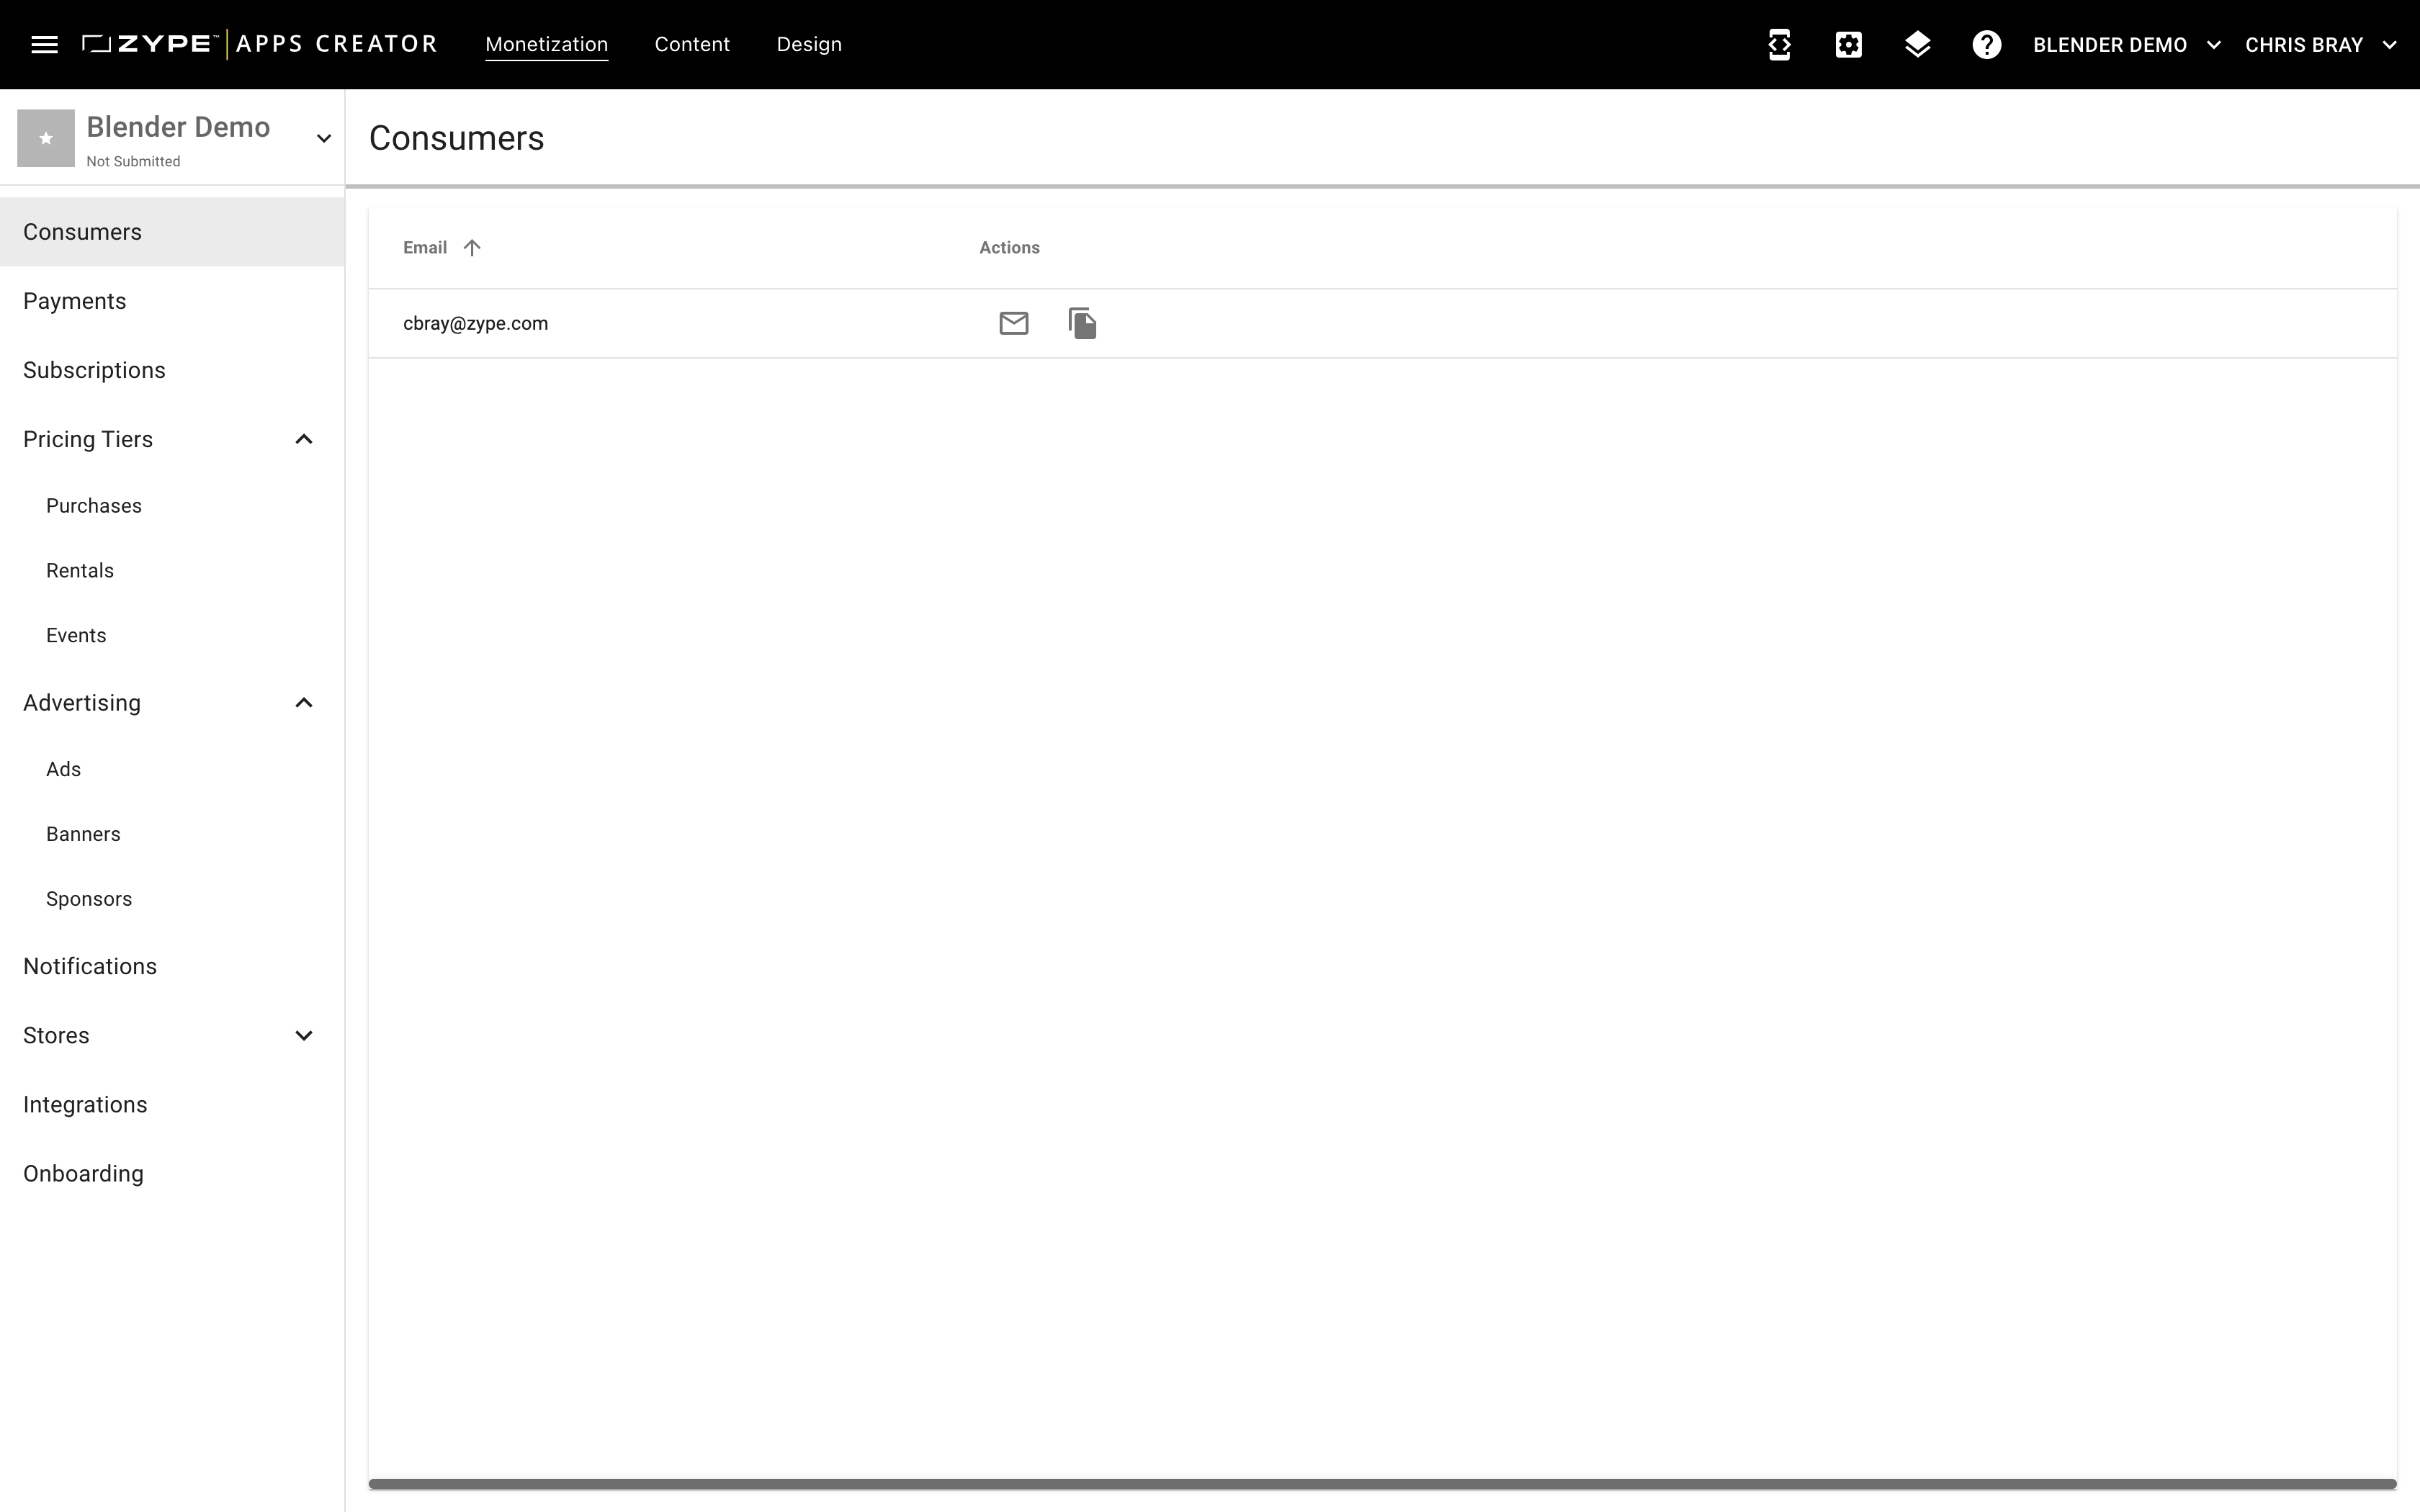
Task: Click the horizontal scrollbar below the table
Action: pos(1382,1484)
